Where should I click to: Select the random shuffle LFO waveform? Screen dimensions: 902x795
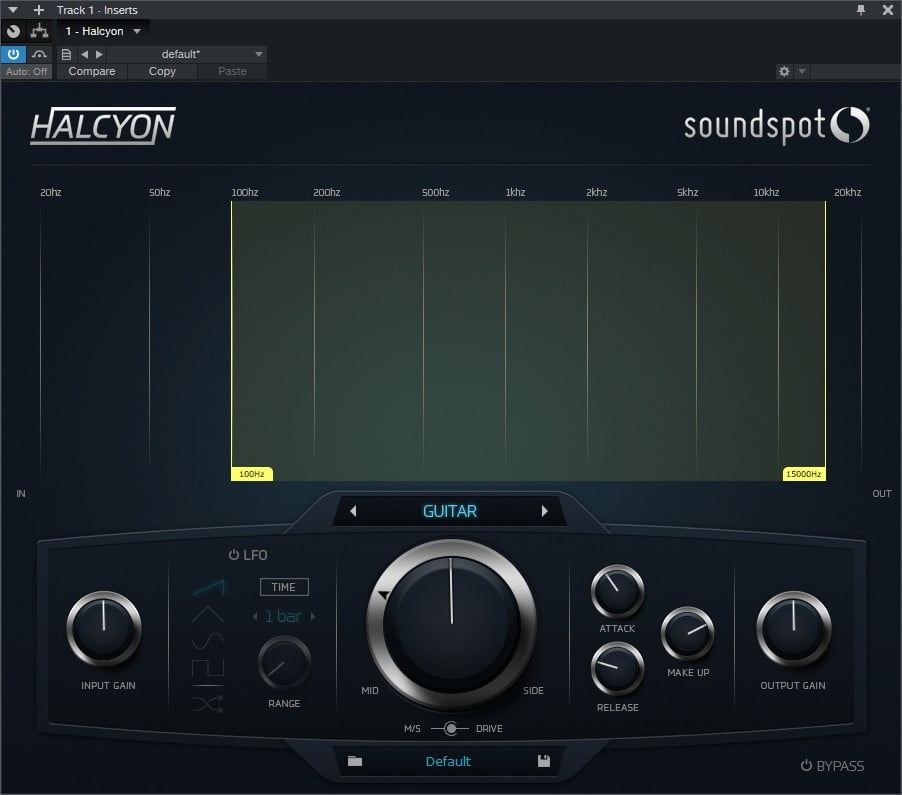(208, 704)
